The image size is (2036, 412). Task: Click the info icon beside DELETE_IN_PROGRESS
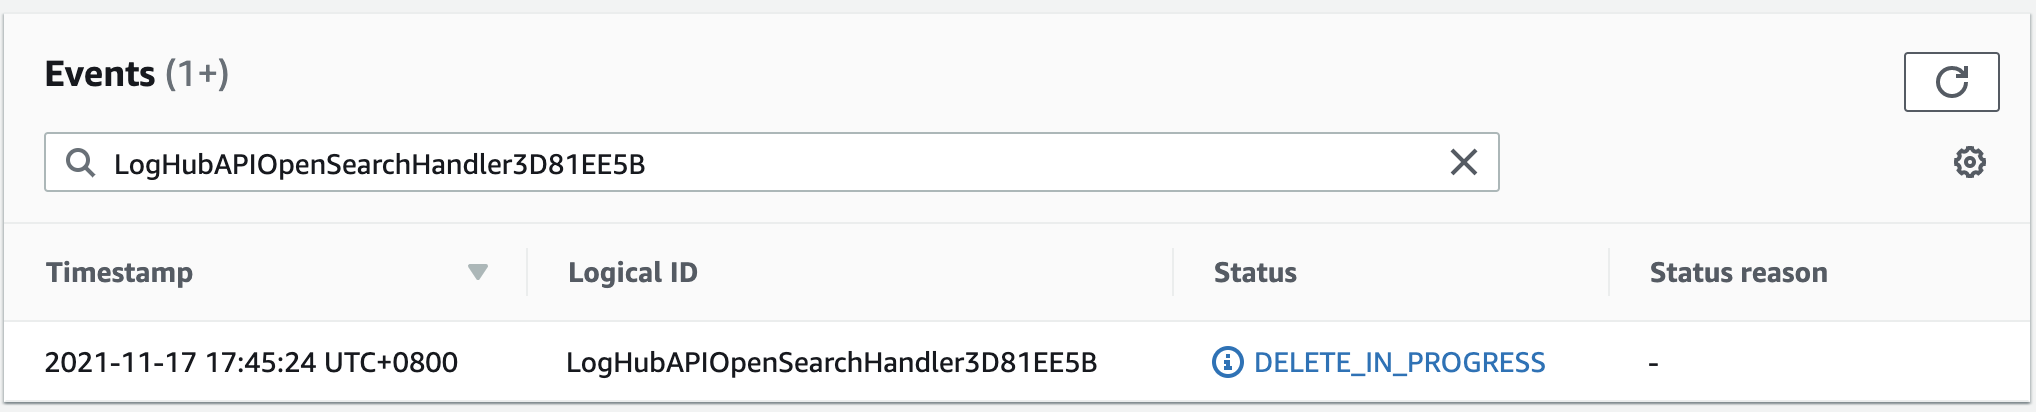(x=1227, y=362)
